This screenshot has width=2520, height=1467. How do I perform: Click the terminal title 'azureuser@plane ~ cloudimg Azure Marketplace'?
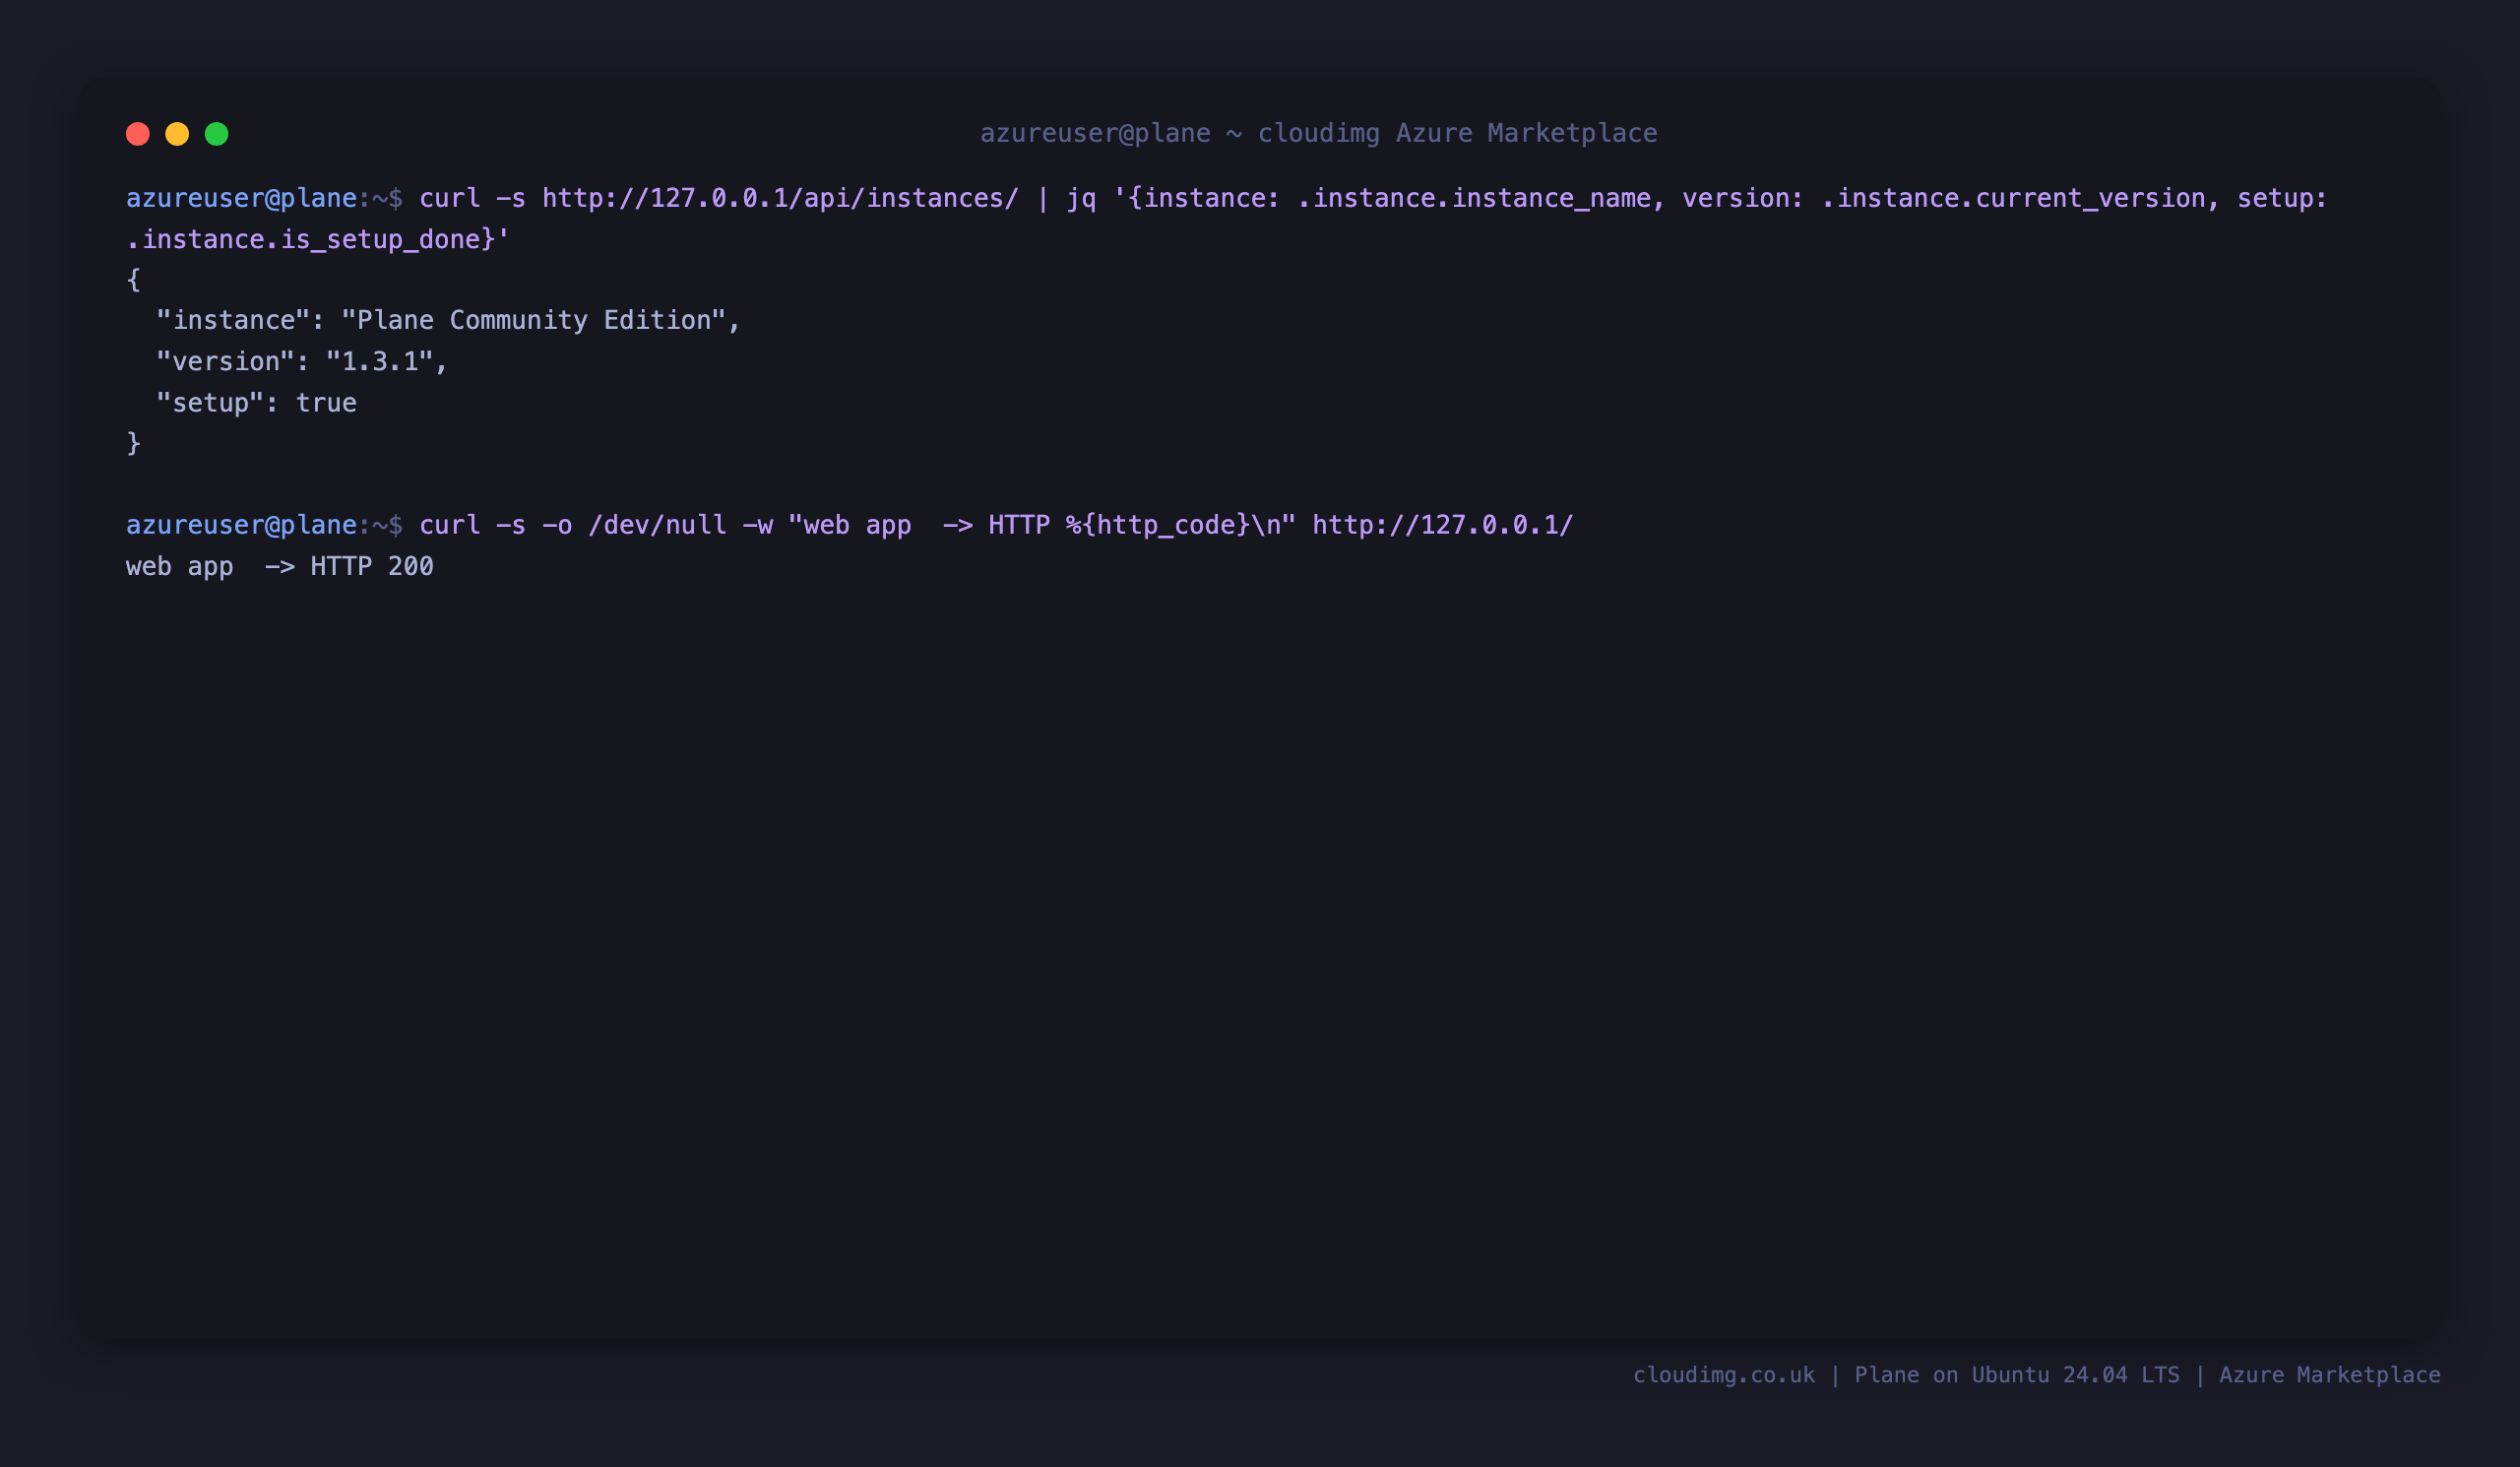tap(1318, 133)
